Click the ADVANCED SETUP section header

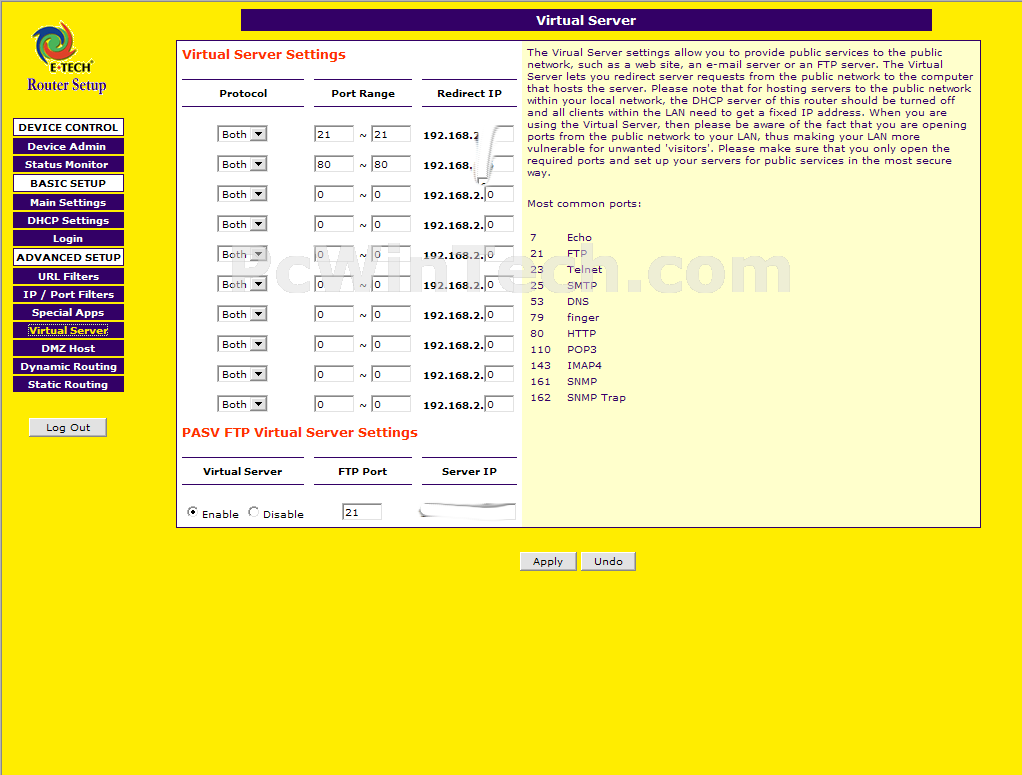tap(68, 257)
